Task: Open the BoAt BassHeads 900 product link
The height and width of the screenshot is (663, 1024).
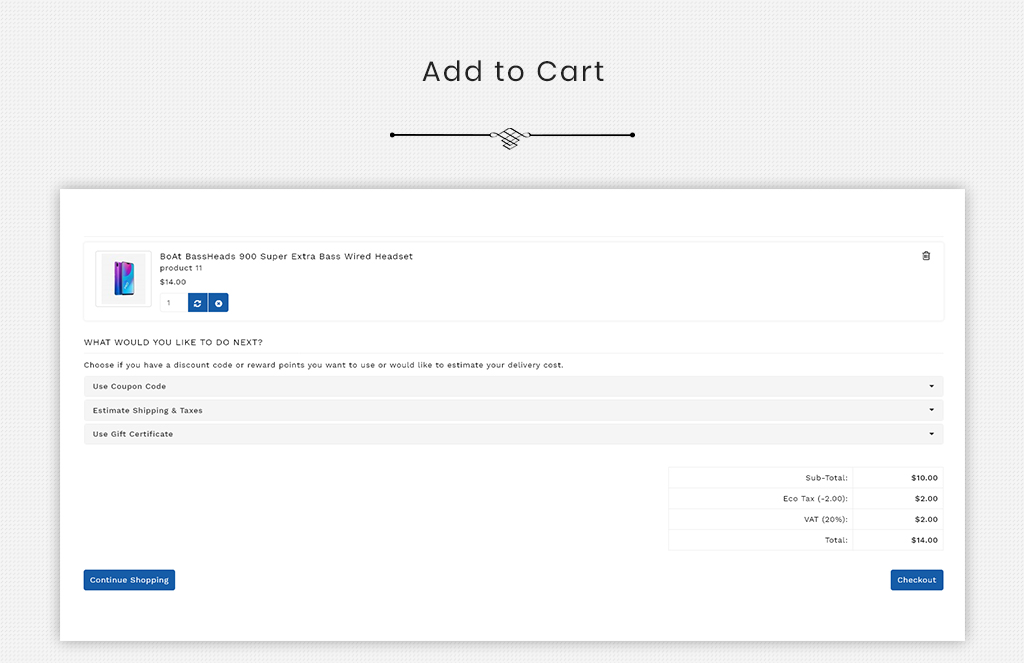Action: coord(286,257)
